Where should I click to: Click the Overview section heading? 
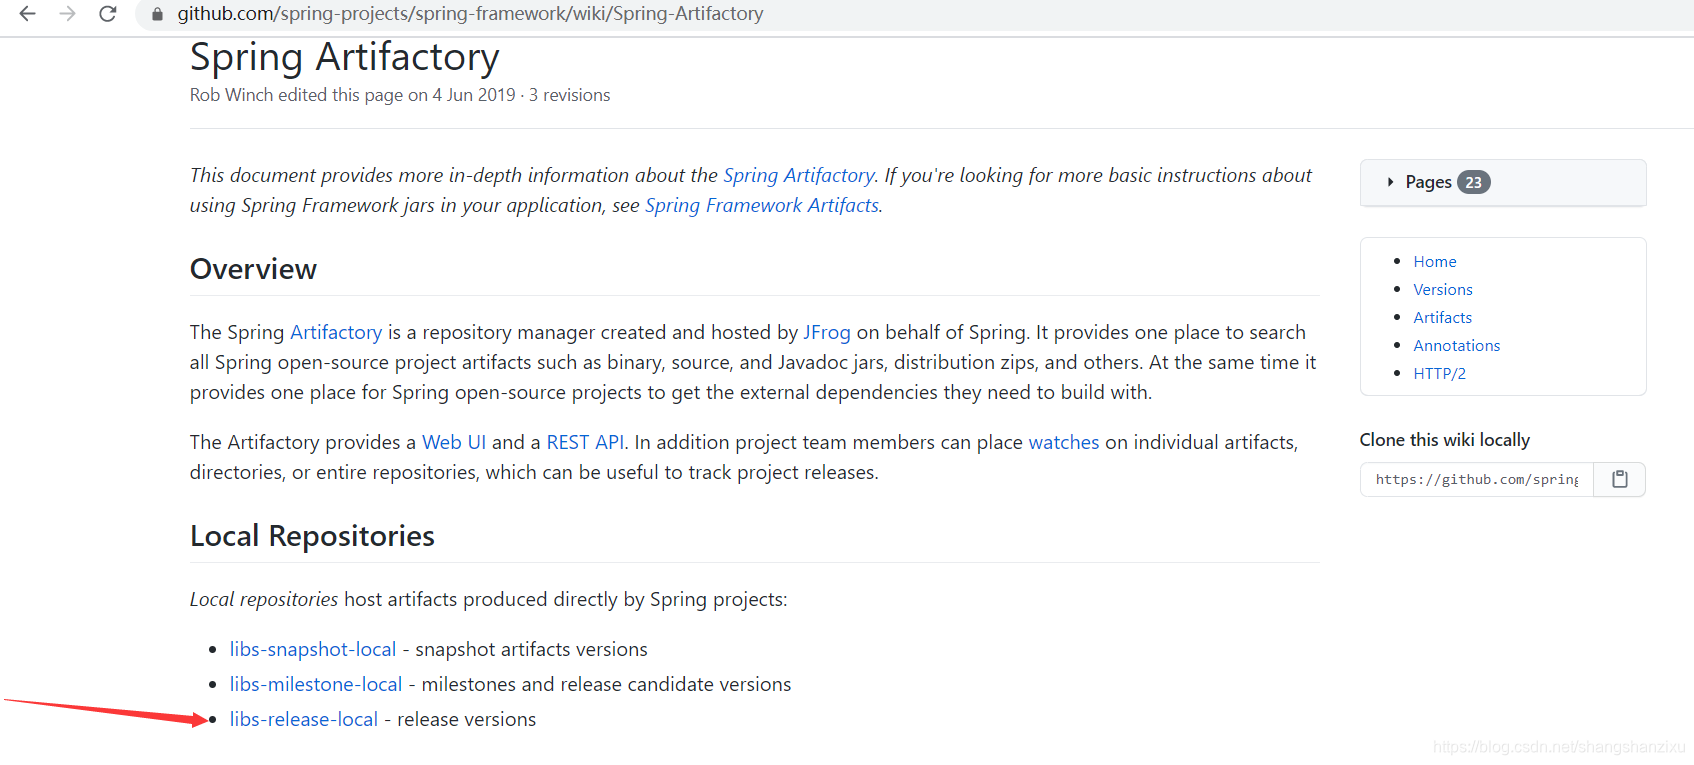pyautogui.click(x=253, y=269)
